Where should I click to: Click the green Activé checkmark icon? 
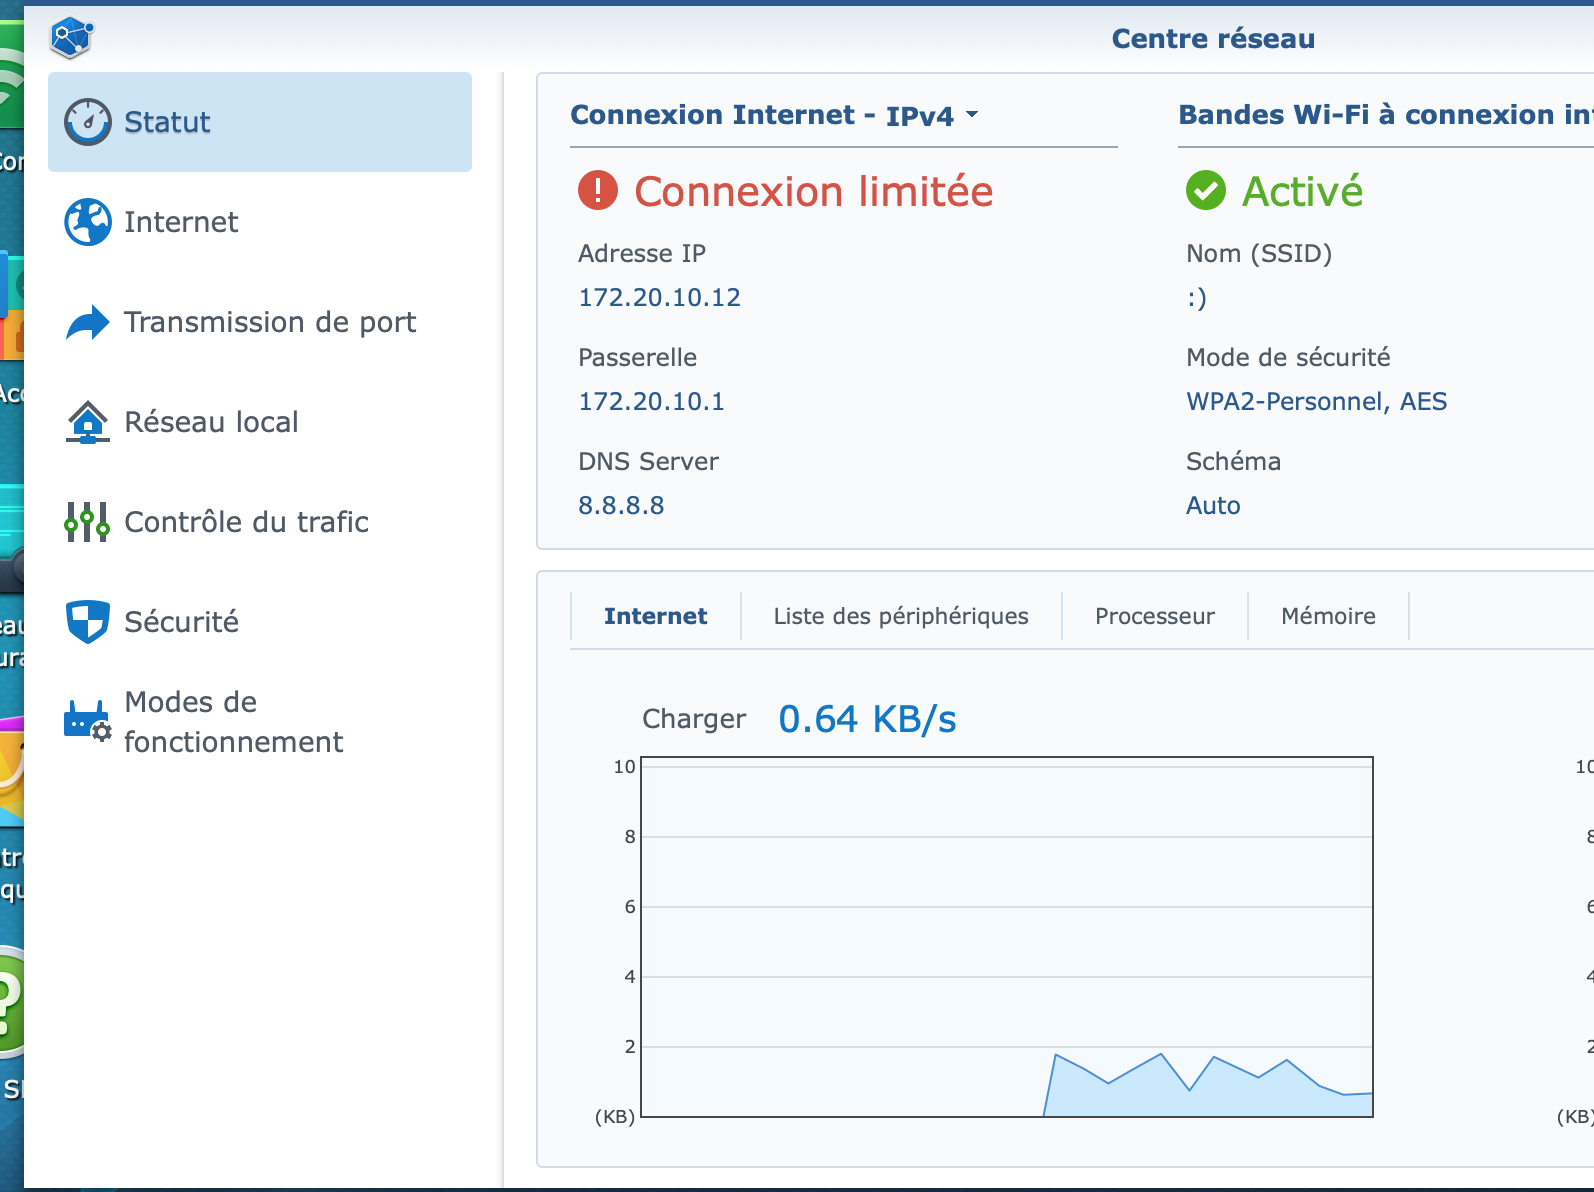point(1206,190)
